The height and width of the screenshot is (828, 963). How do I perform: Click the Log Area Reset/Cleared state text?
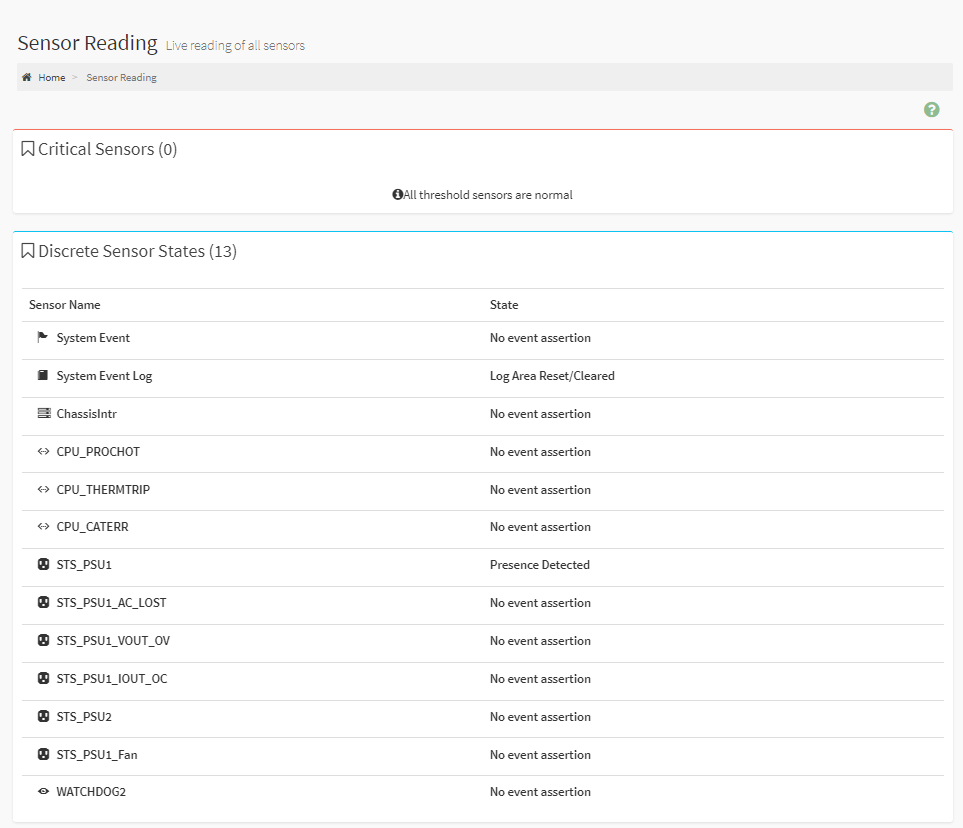(x=552, y=376)
